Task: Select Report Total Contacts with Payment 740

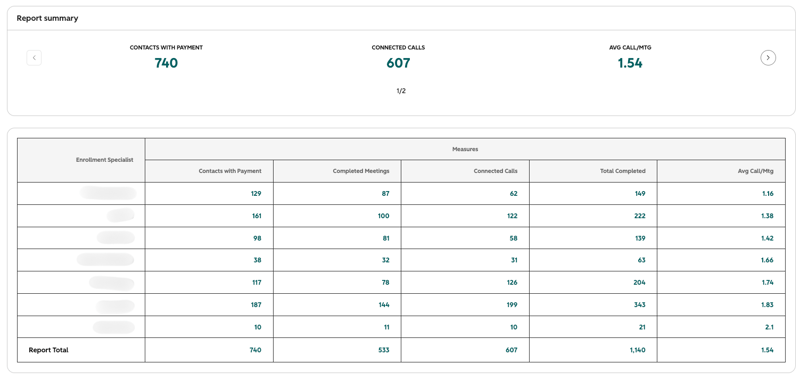Action: pos(256,350)
